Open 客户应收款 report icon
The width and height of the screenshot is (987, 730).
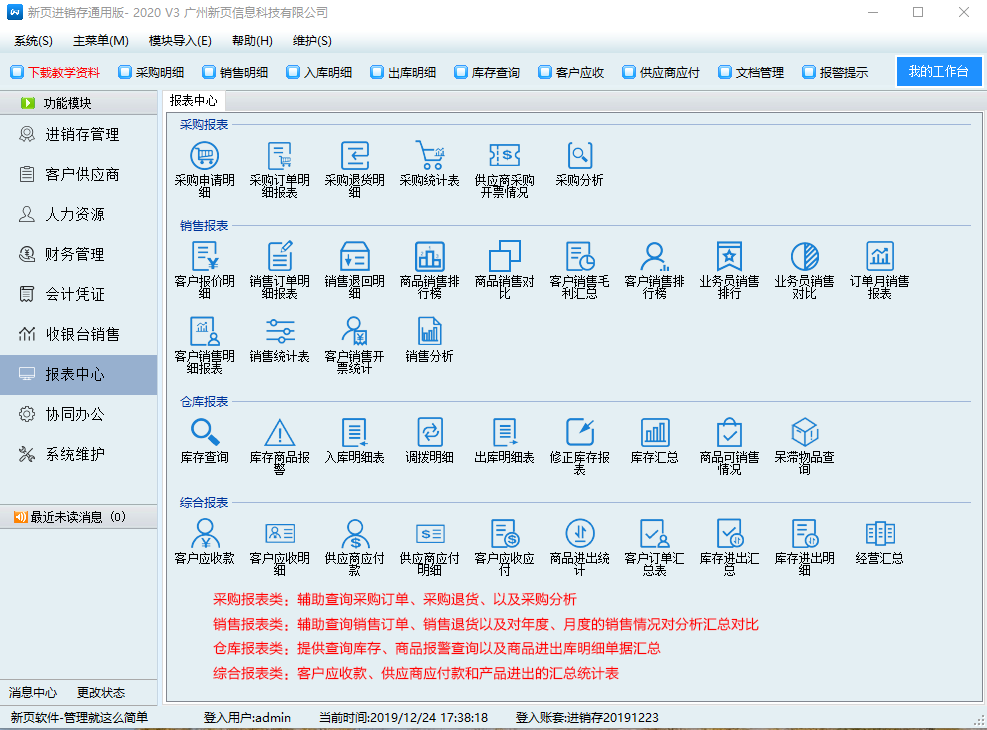tap(205, 533)
